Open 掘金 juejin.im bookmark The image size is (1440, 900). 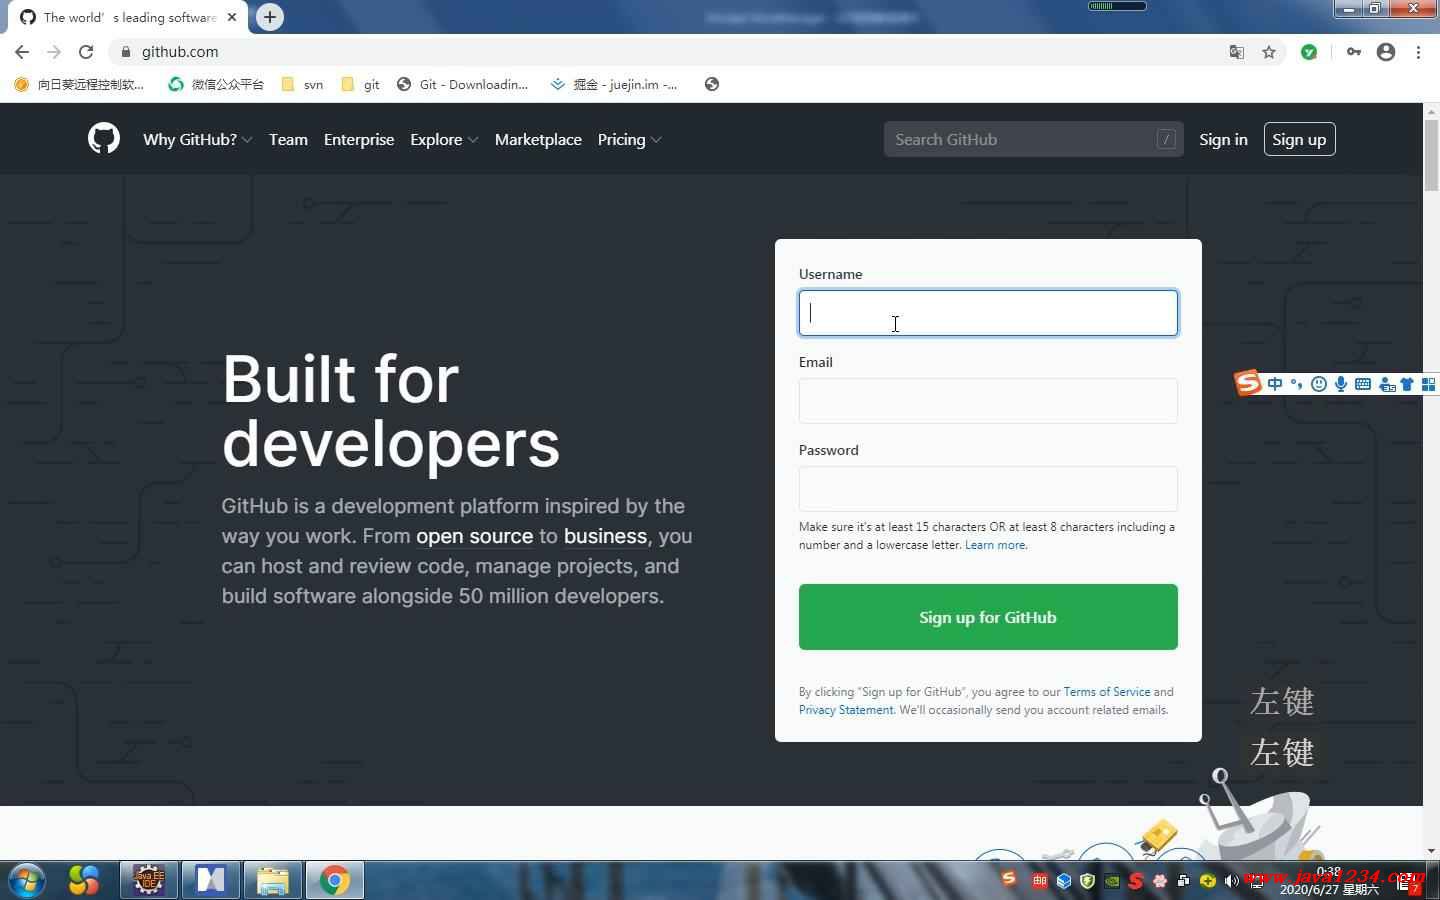click(x=614, y=84)
